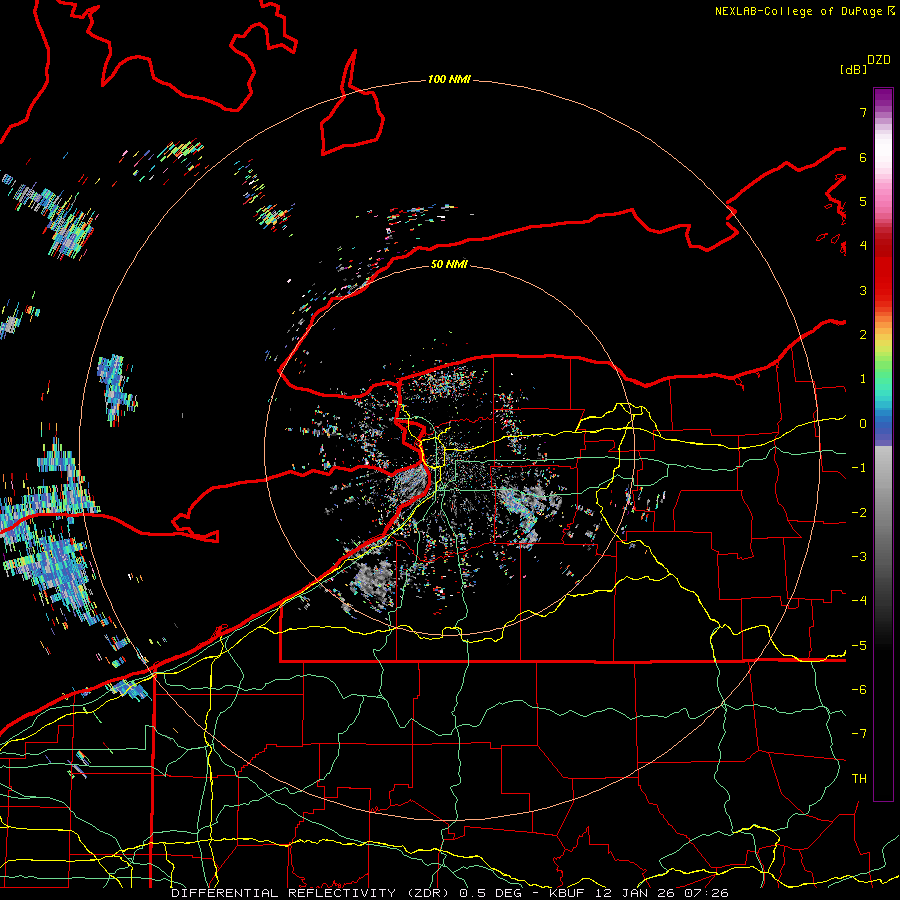This screenshot has height=900, width=900.
Task: Click the 100 NMI range ring label
Action: [449, 79]
